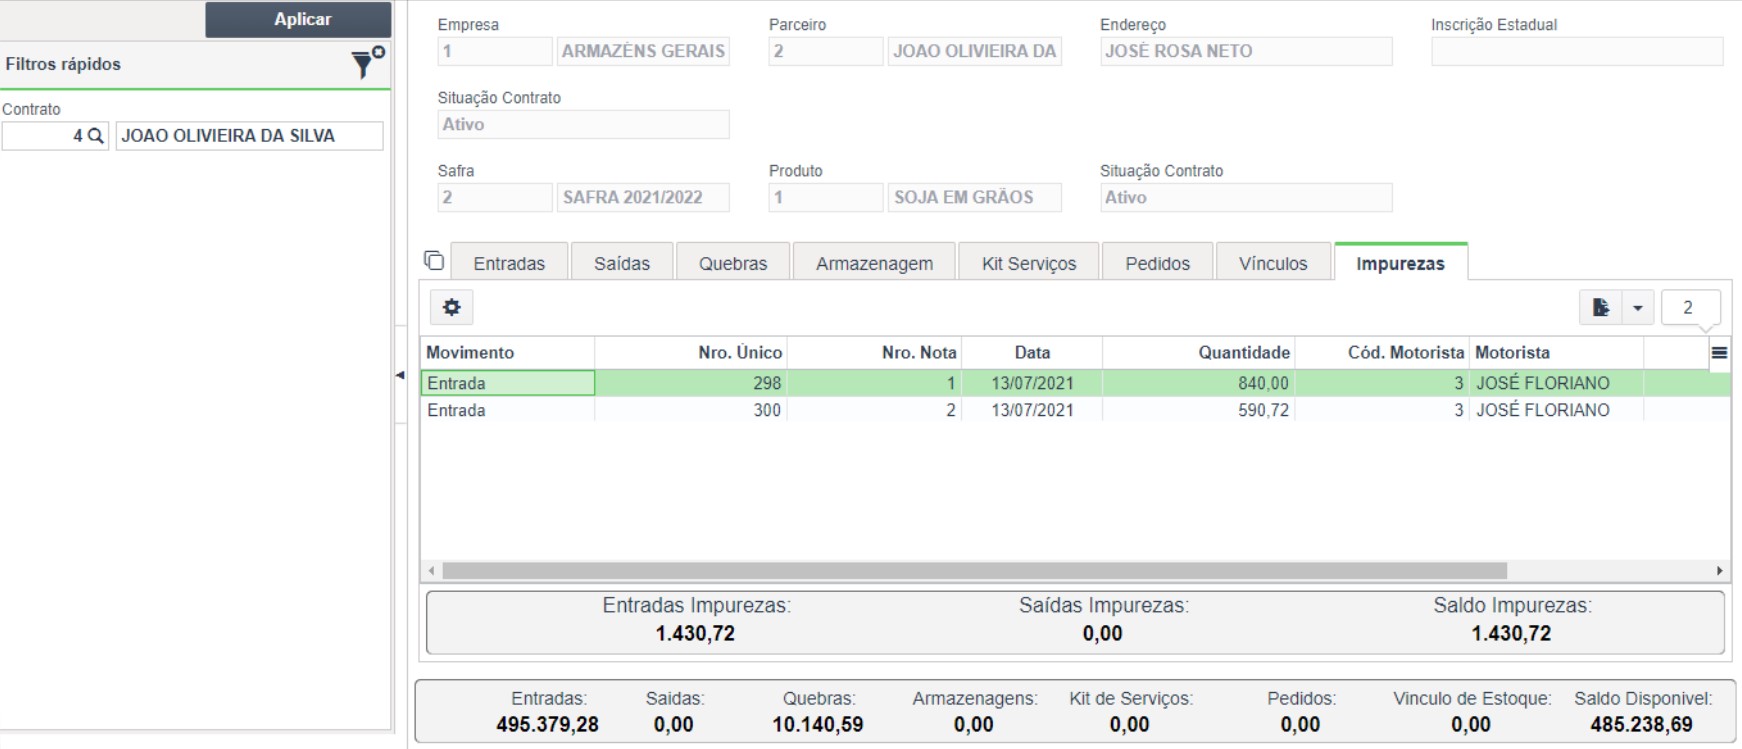Click the record count box showing 2
The image size is (1742, 749).
(1690, 308)
